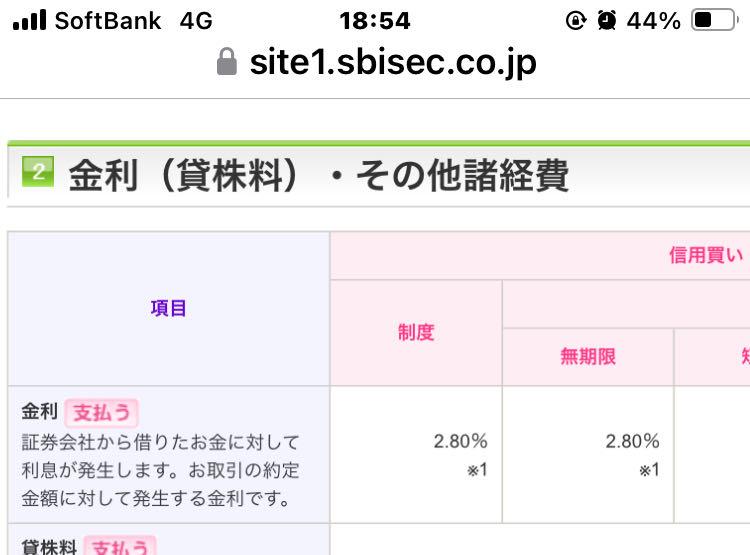Tap the cellular signal bars icon
Viewport: 750px width, 555px height.
click(x=29, y=21)
